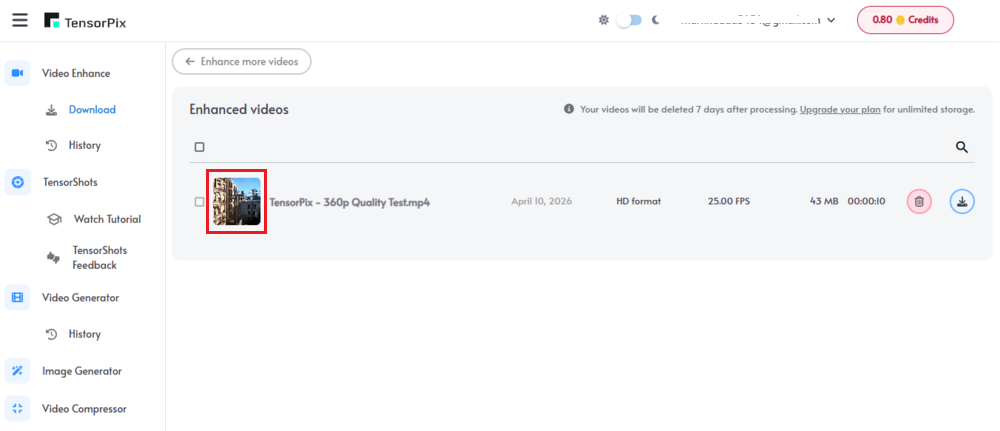Expand the account email dropdown
Image resolution: width=1000 pixels, height=431 pixels.
pos(831,20)
